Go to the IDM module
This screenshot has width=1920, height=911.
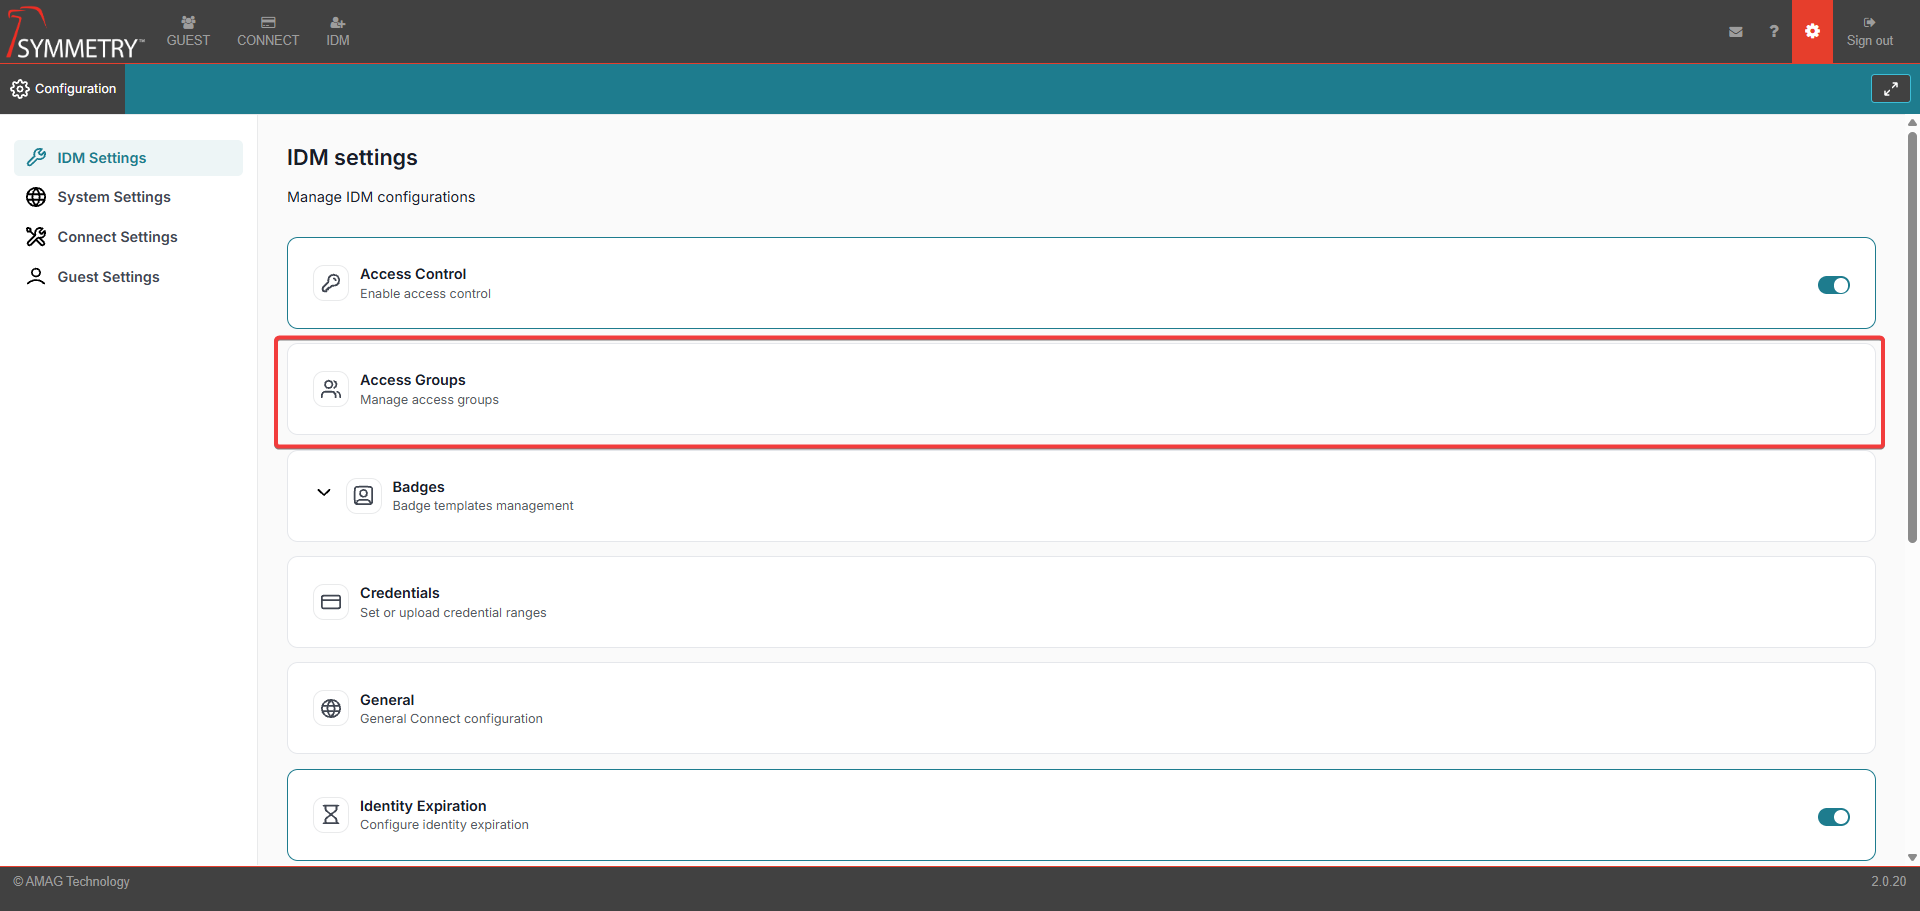coord(338,32)
